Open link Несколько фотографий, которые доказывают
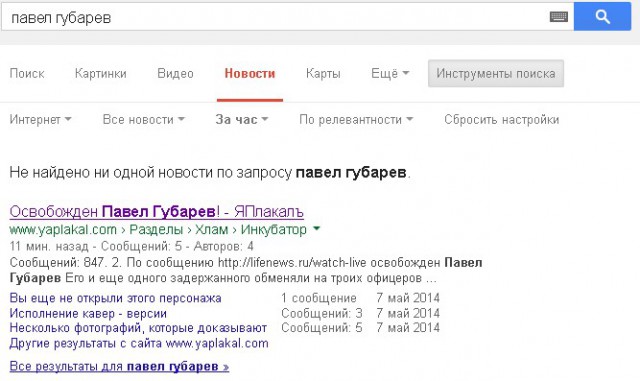Screen dimensions: 640x381 point(138,328)
